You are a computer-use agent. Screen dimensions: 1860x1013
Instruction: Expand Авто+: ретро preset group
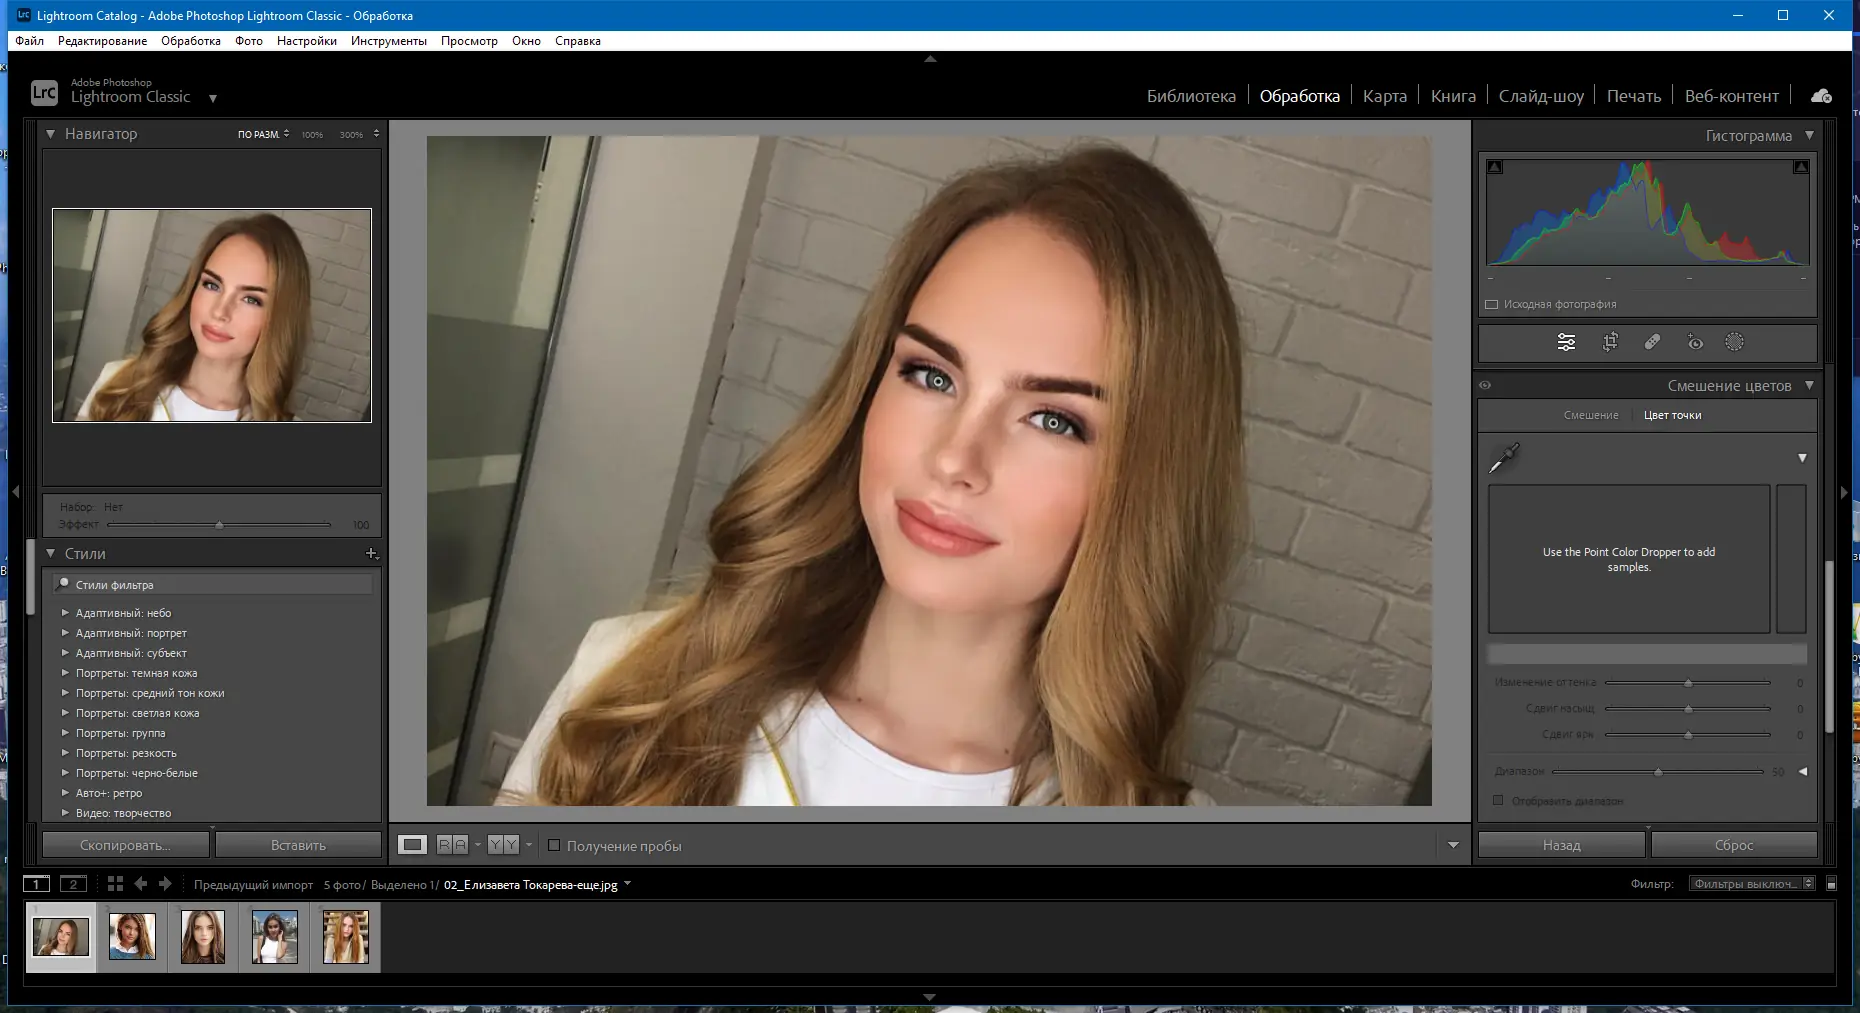[x=65, y=793]
